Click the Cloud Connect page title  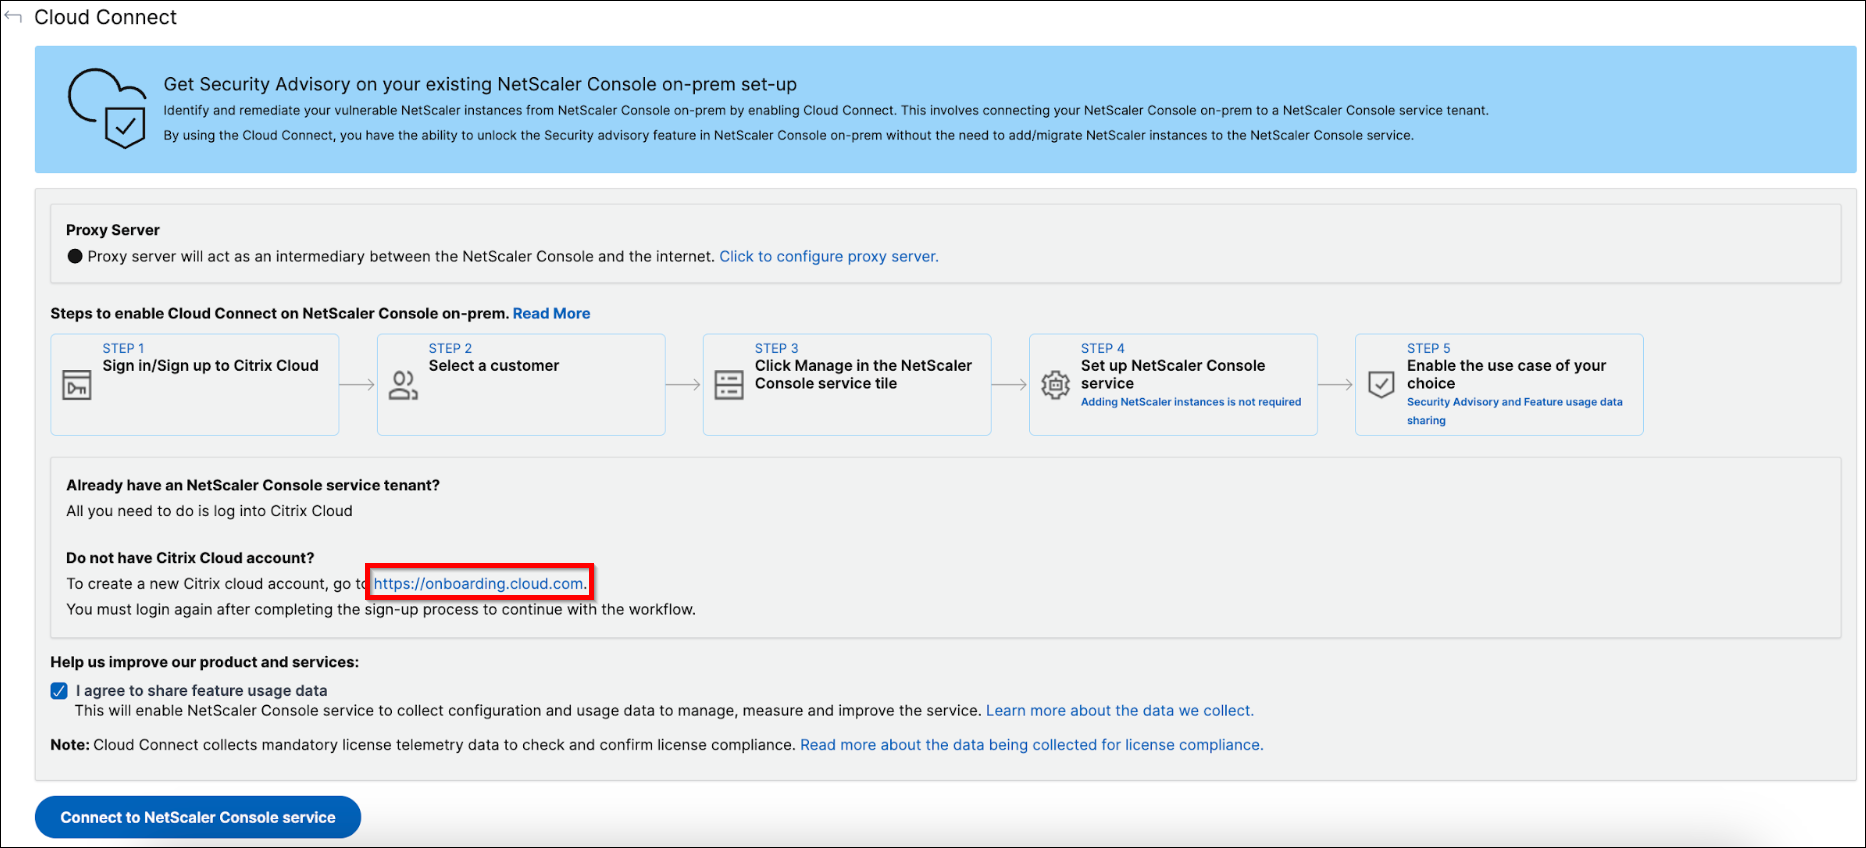tap(105, 17)
